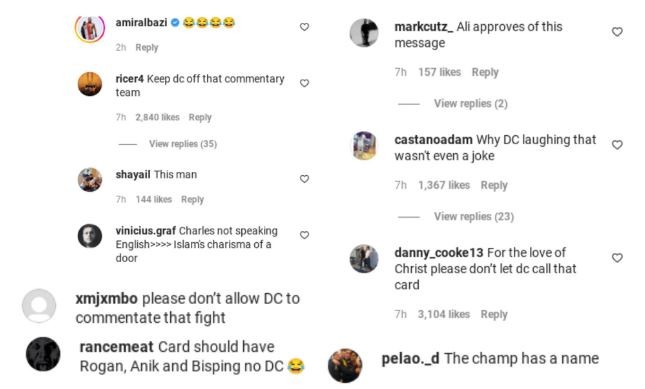Viewport: 645px width, 389px height.
Task: Open pelao._d's profile picture
Action: pyautogui.click(x=345, y=366)
